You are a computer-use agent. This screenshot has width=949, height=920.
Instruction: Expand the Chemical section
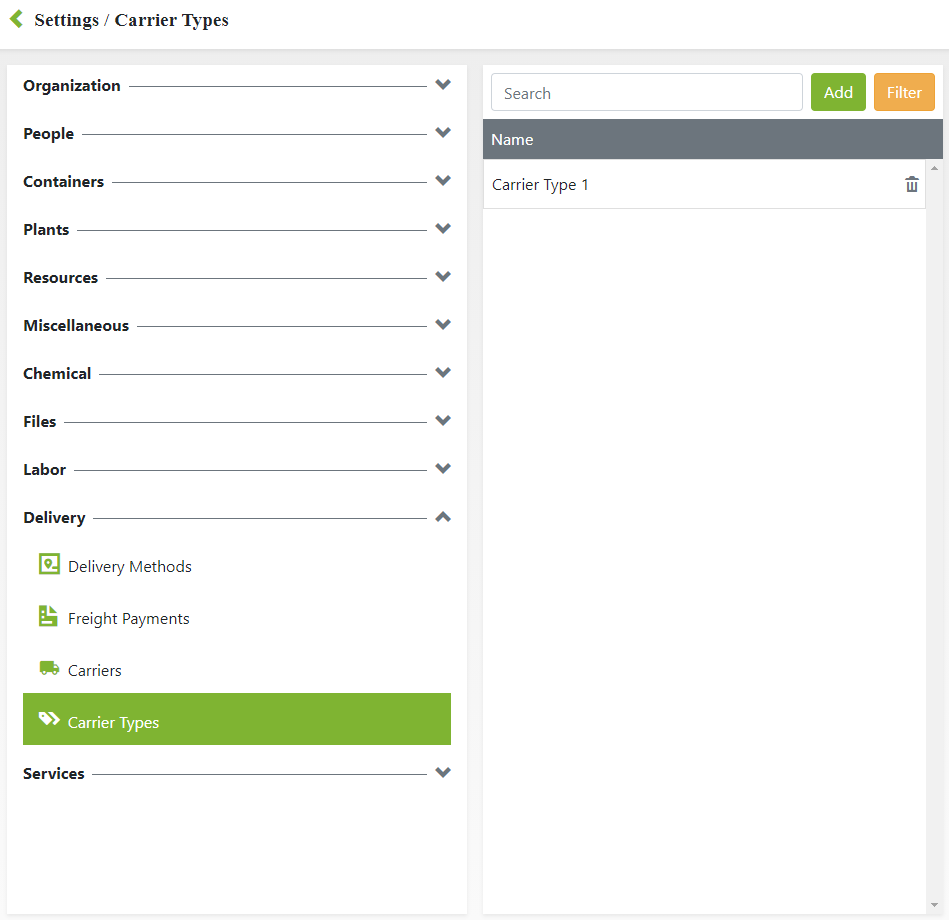pos(443,373)
